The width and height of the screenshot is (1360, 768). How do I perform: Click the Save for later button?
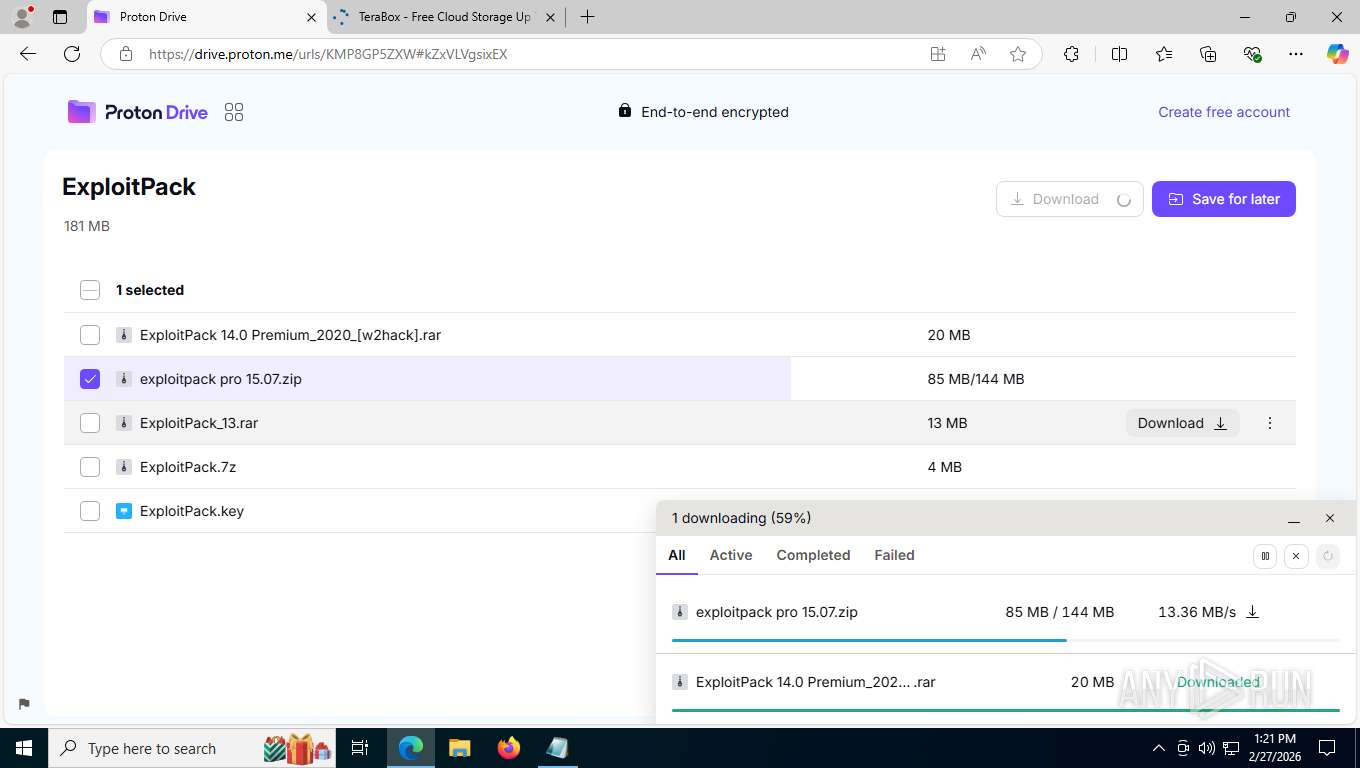pos(1224,199)
